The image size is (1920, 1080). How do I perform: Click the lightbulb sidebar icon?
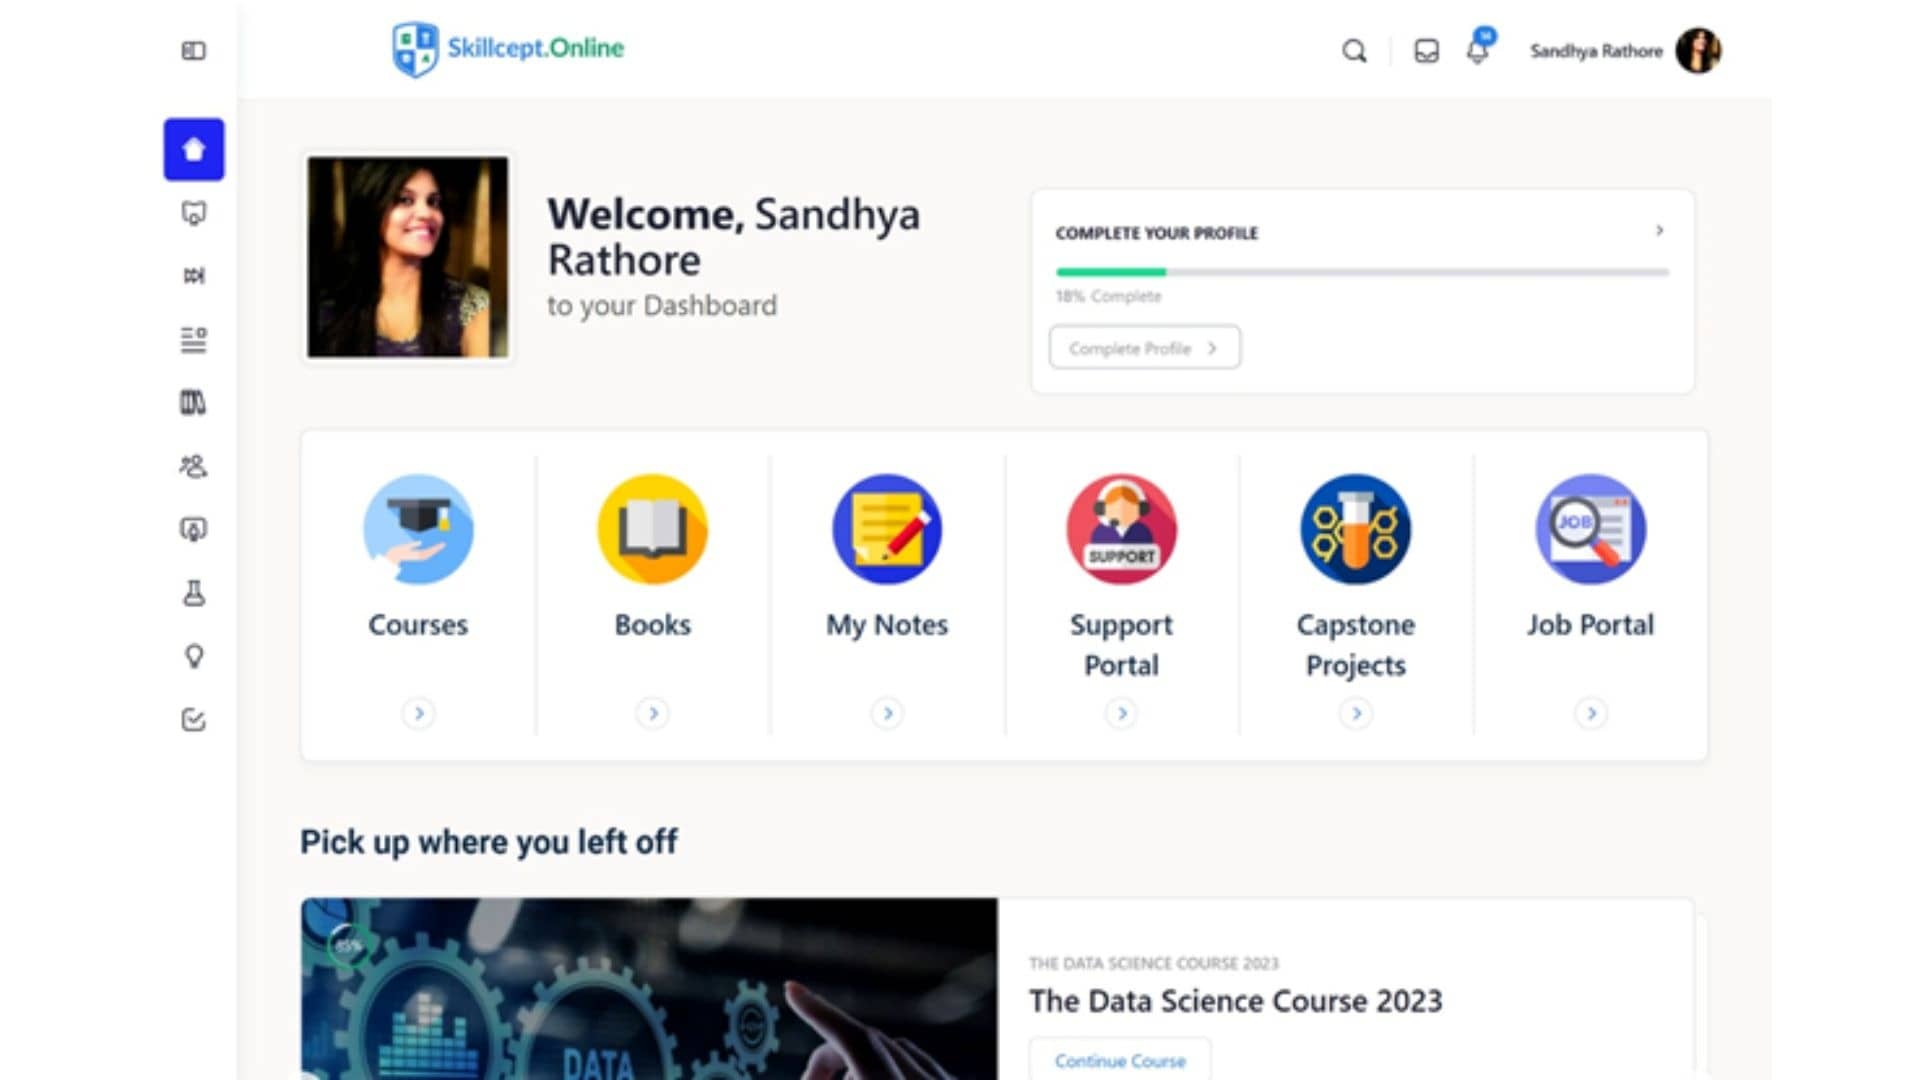pyautogui.click(x=193, y=656)
